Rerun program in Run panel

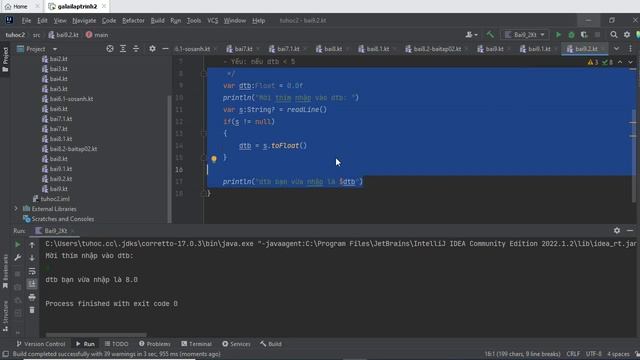pyautogui.click(x=18, y=245)
